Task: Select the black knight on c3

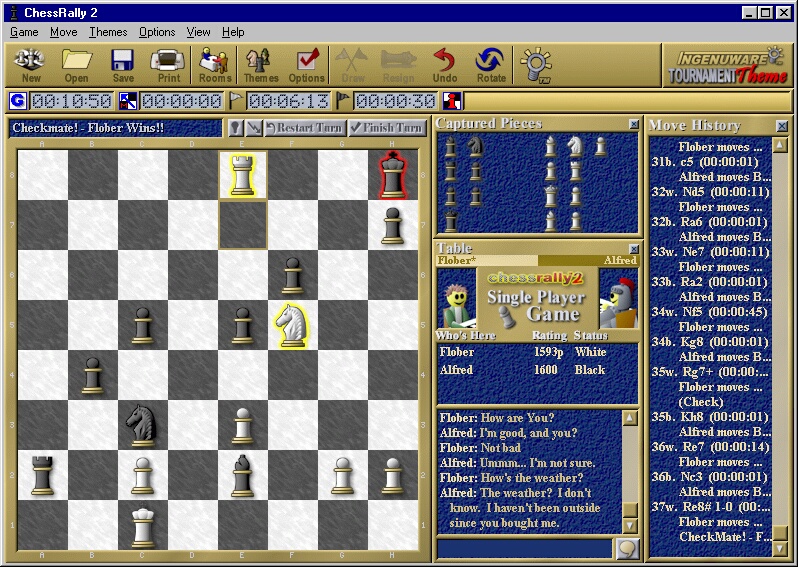Action: [x=142, y=425]
